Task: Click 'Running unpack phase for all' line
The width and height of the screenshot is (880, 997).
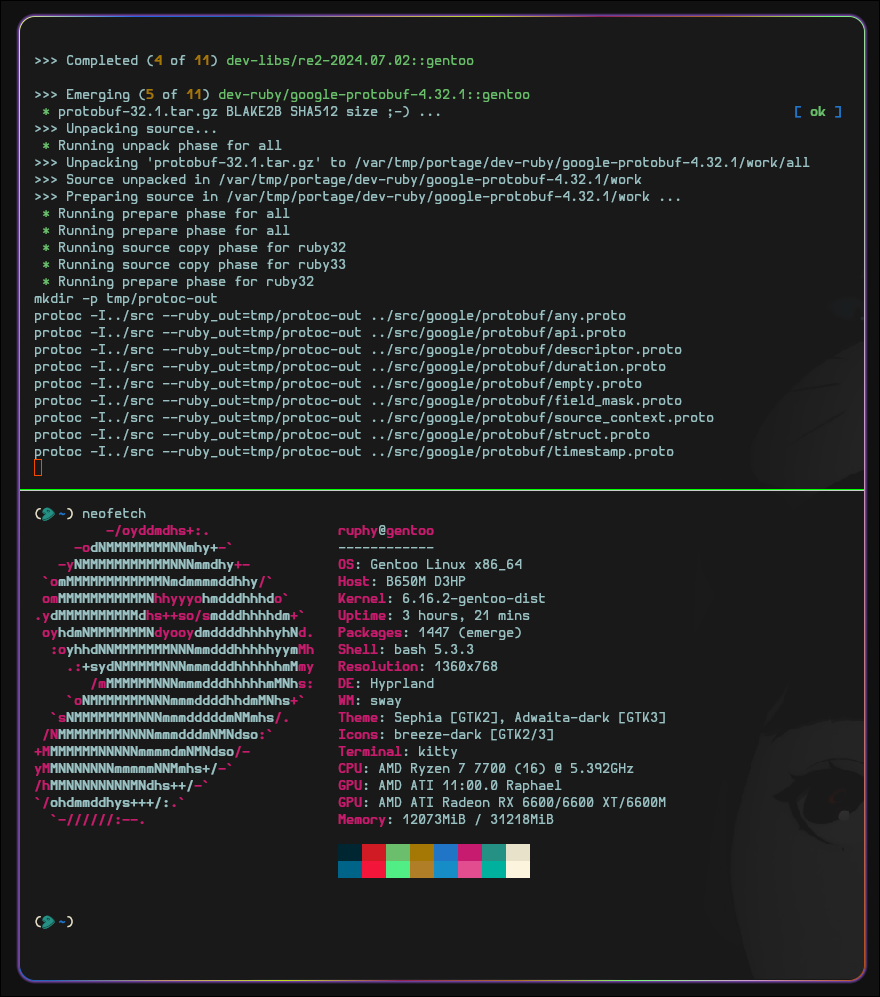Action: pyautogui.click(x=162, y=146)
